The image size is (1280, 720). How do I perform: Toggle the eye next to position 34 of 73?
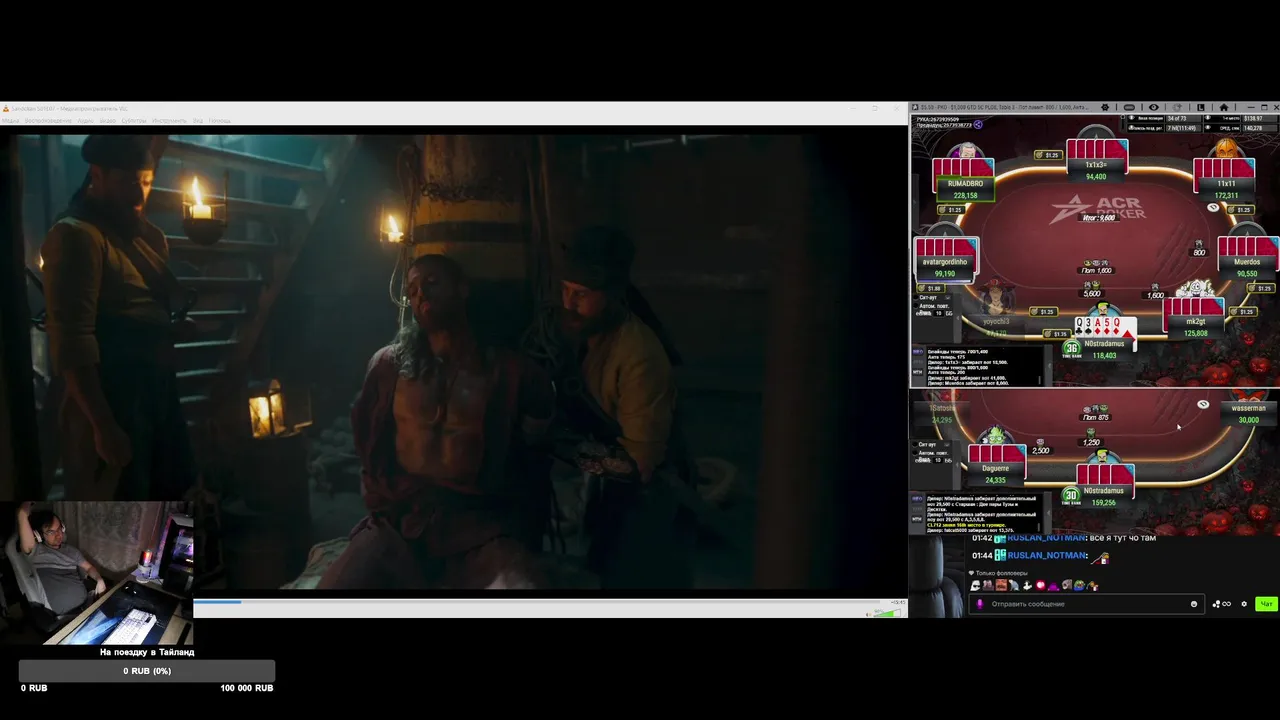click(1130, 118)
